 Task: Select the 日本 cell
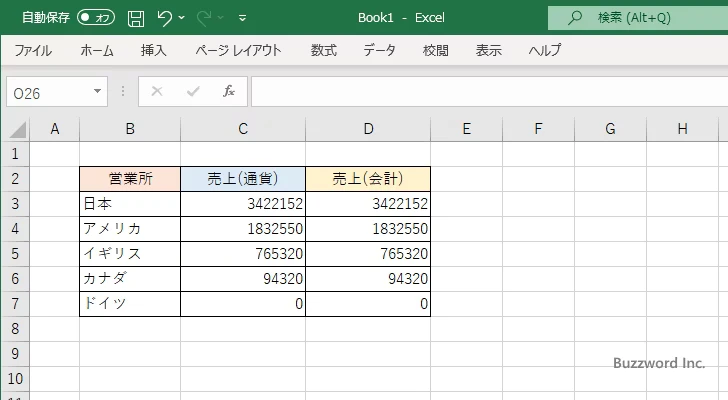pyautogui.click(x=130, y=204)
